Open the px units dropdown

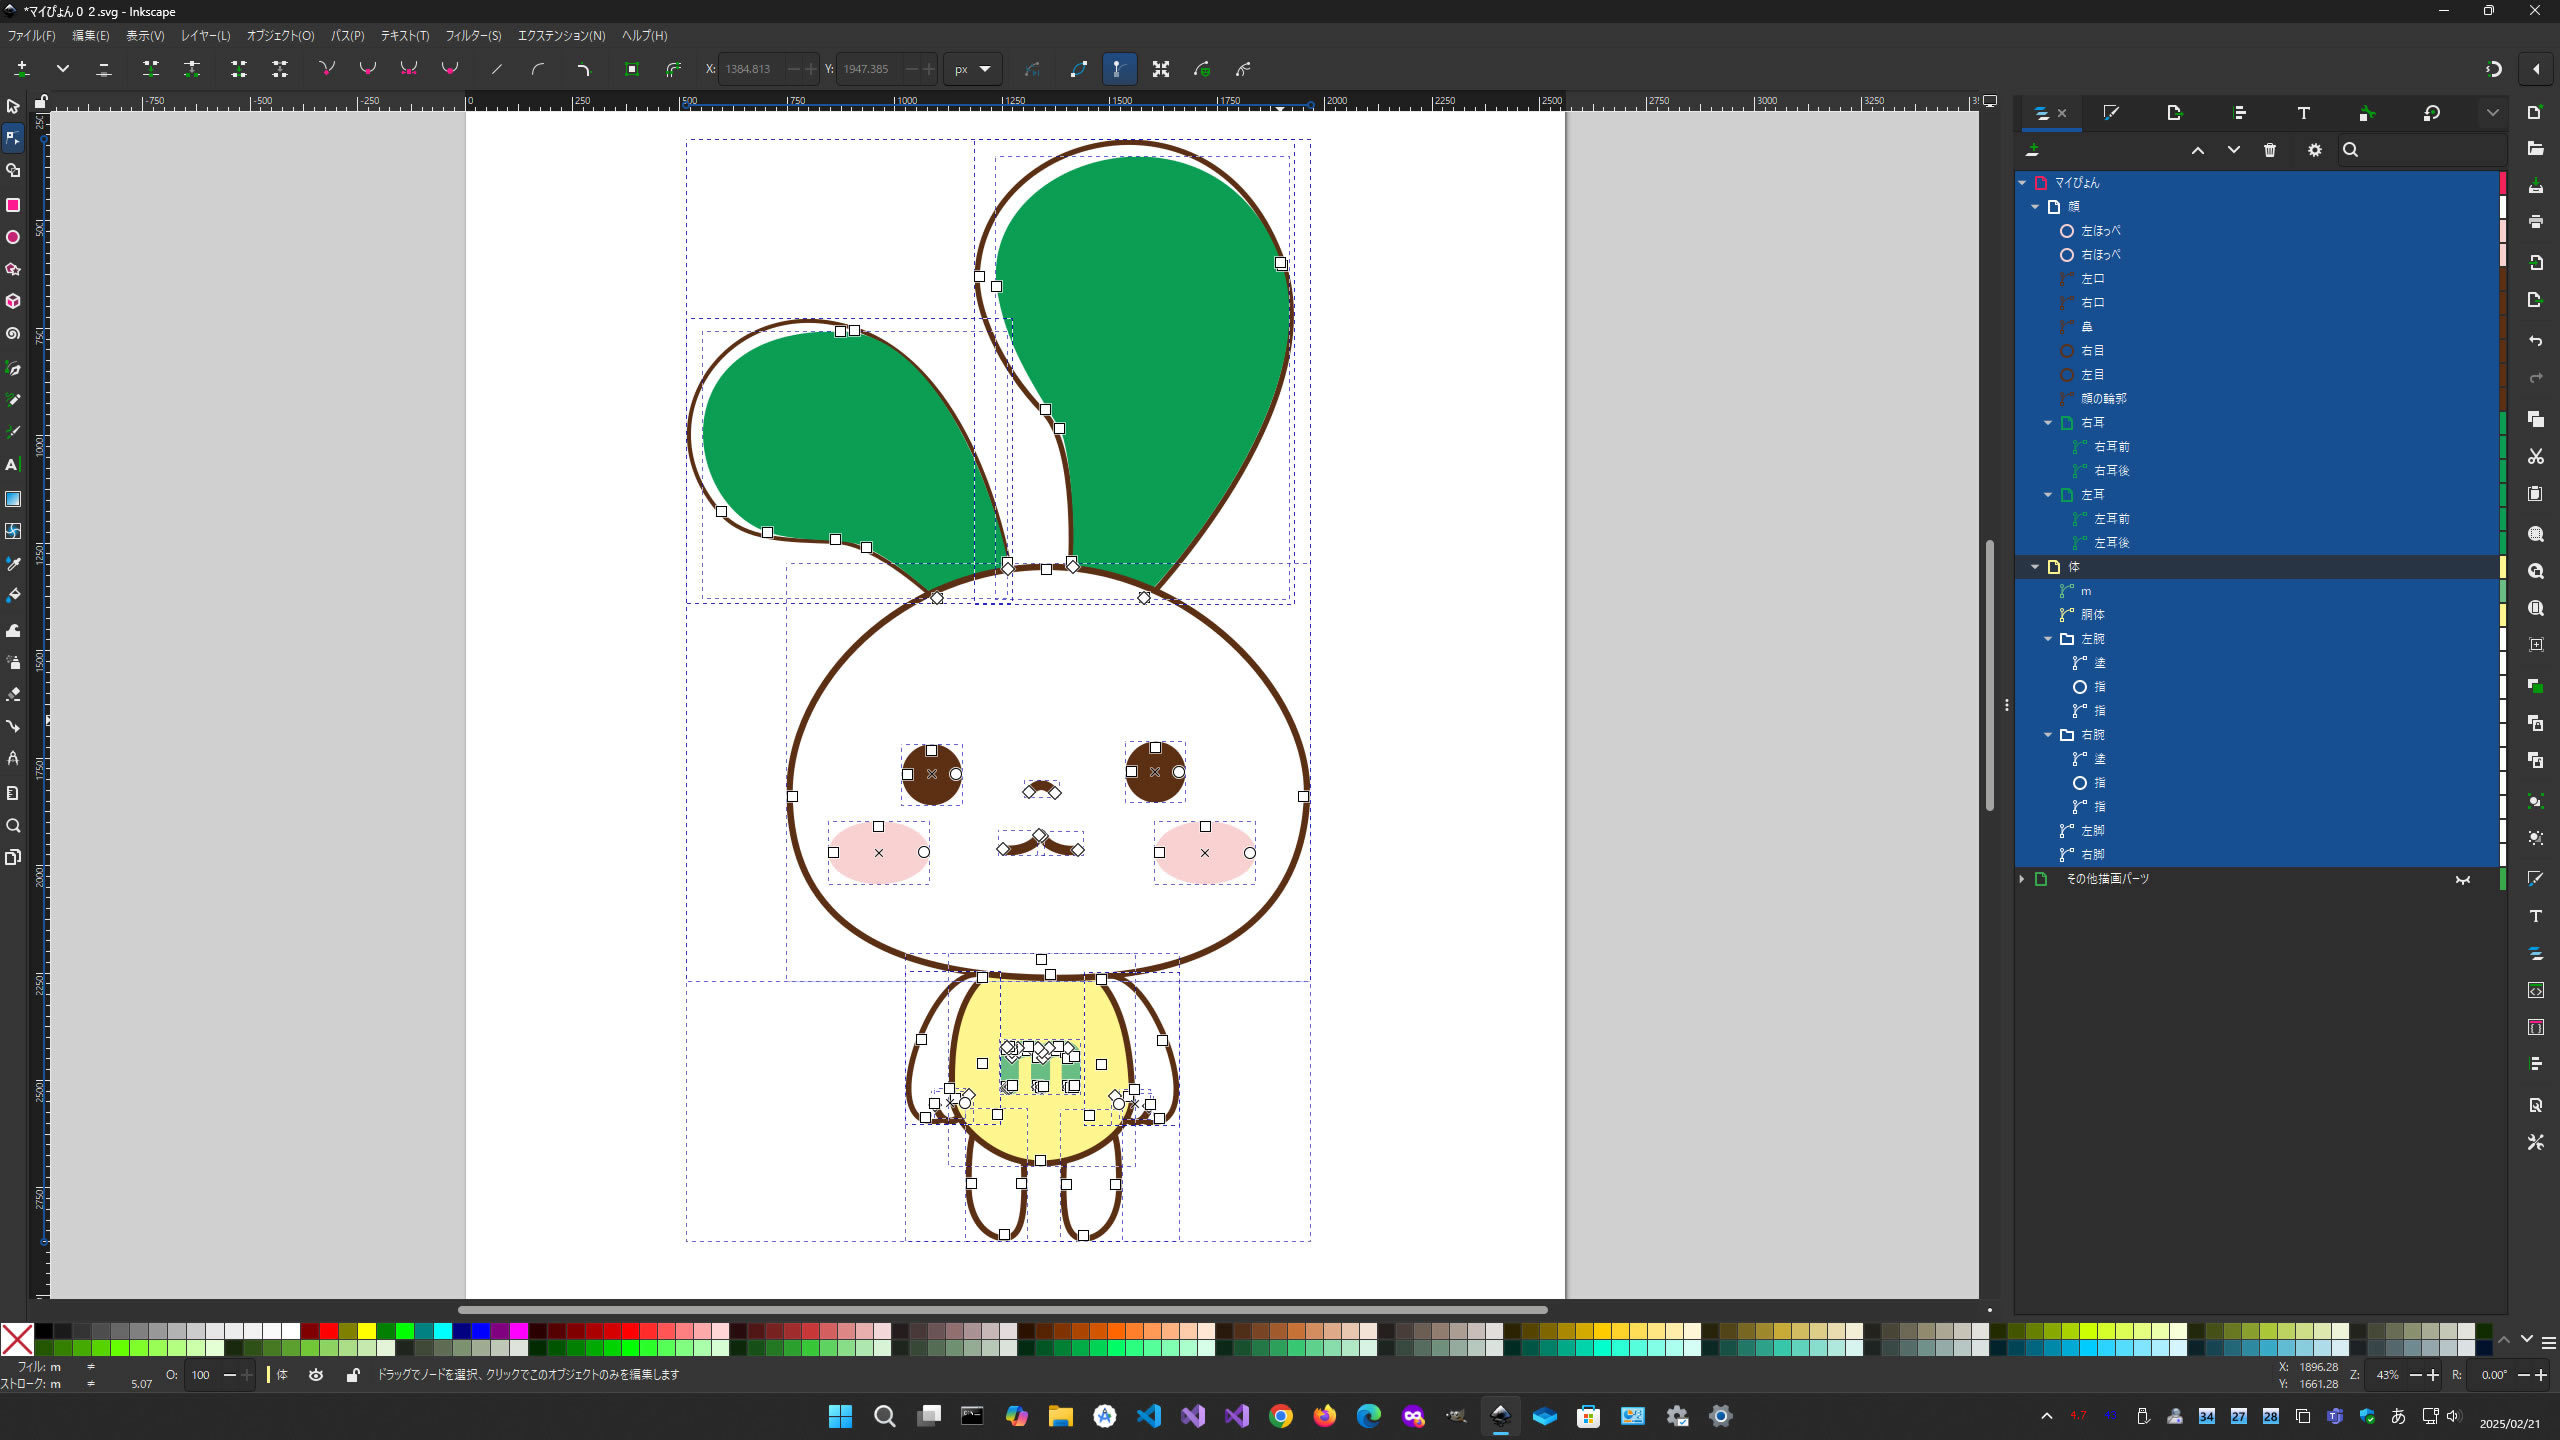972,69
